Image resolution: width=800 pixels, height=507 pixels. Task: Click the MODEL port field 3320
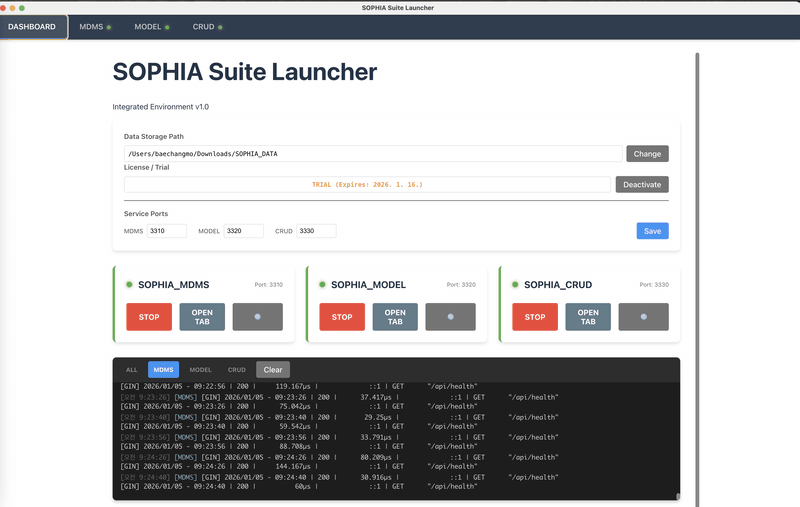243,231
